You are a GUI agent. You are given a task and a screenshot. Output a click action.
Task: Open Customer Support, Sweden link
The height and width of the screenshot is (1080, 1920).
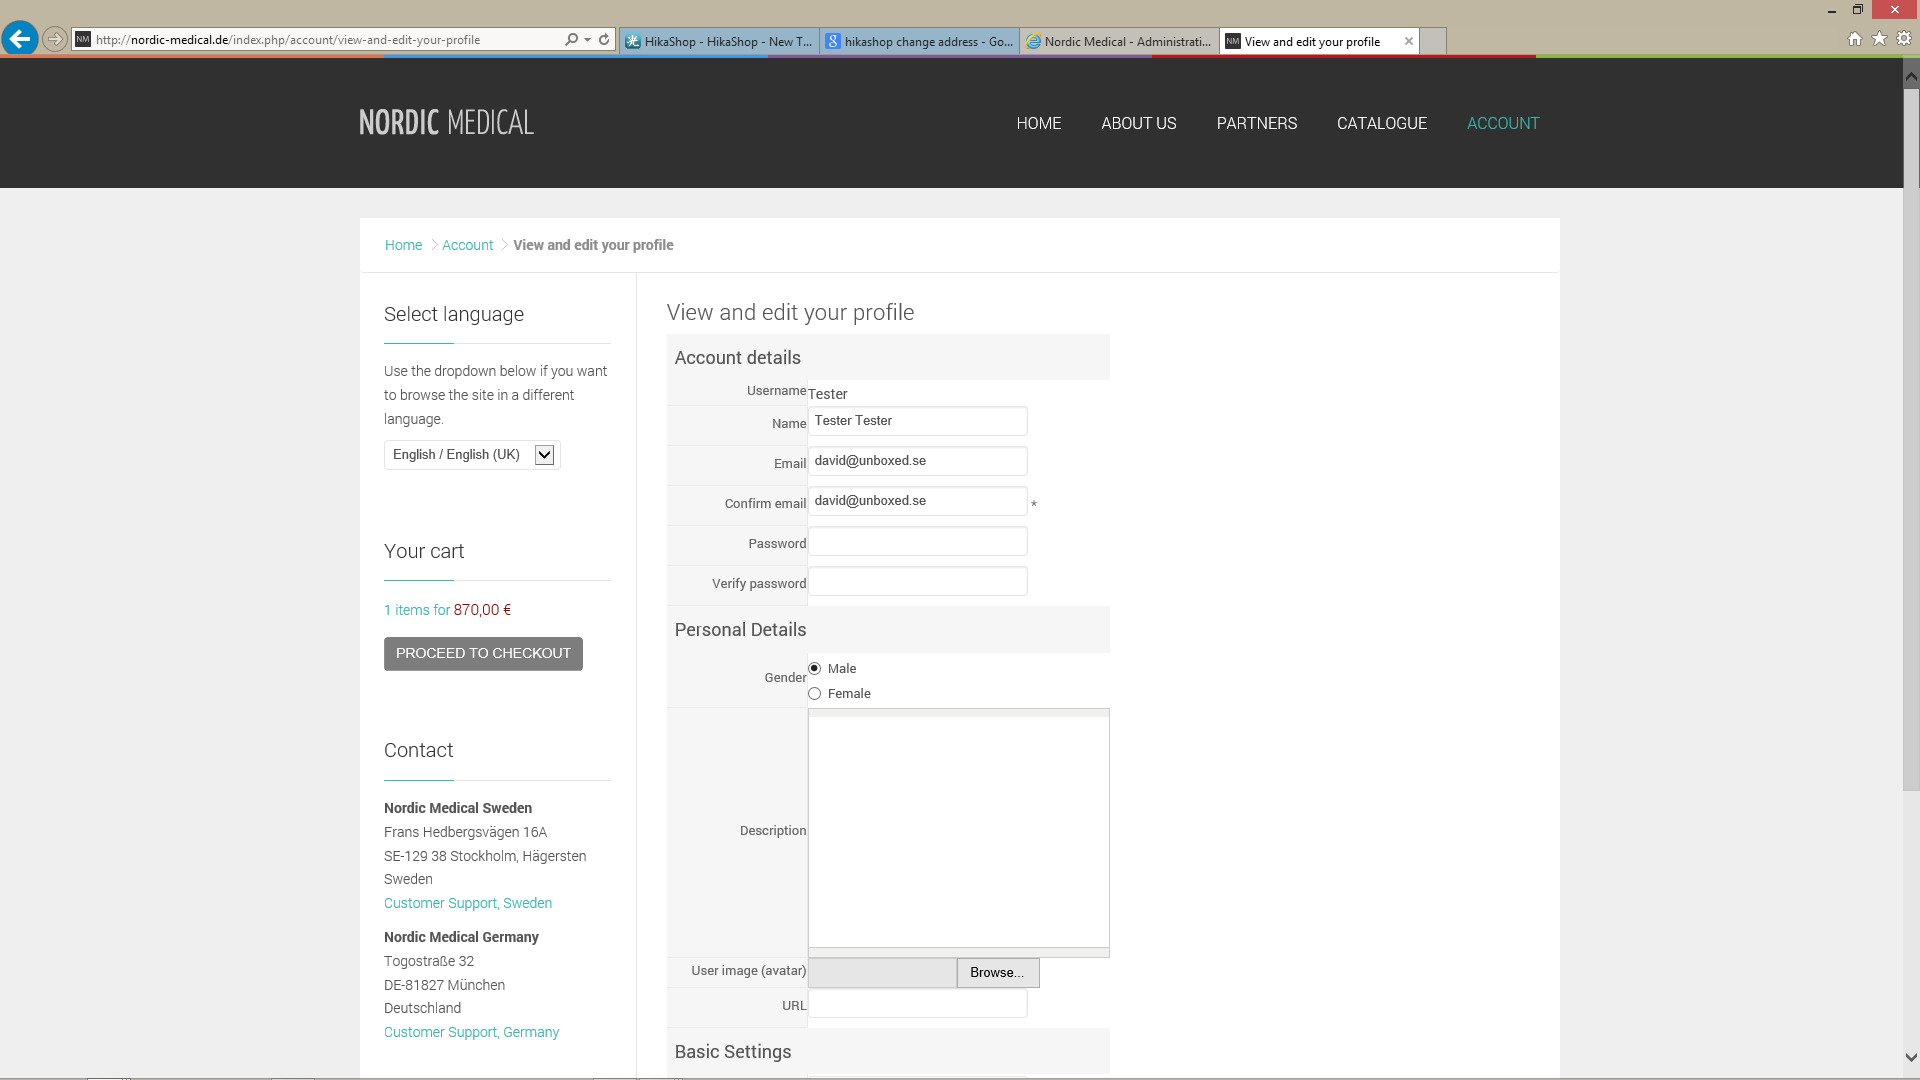pyautogui.click(x=467, y=903)
